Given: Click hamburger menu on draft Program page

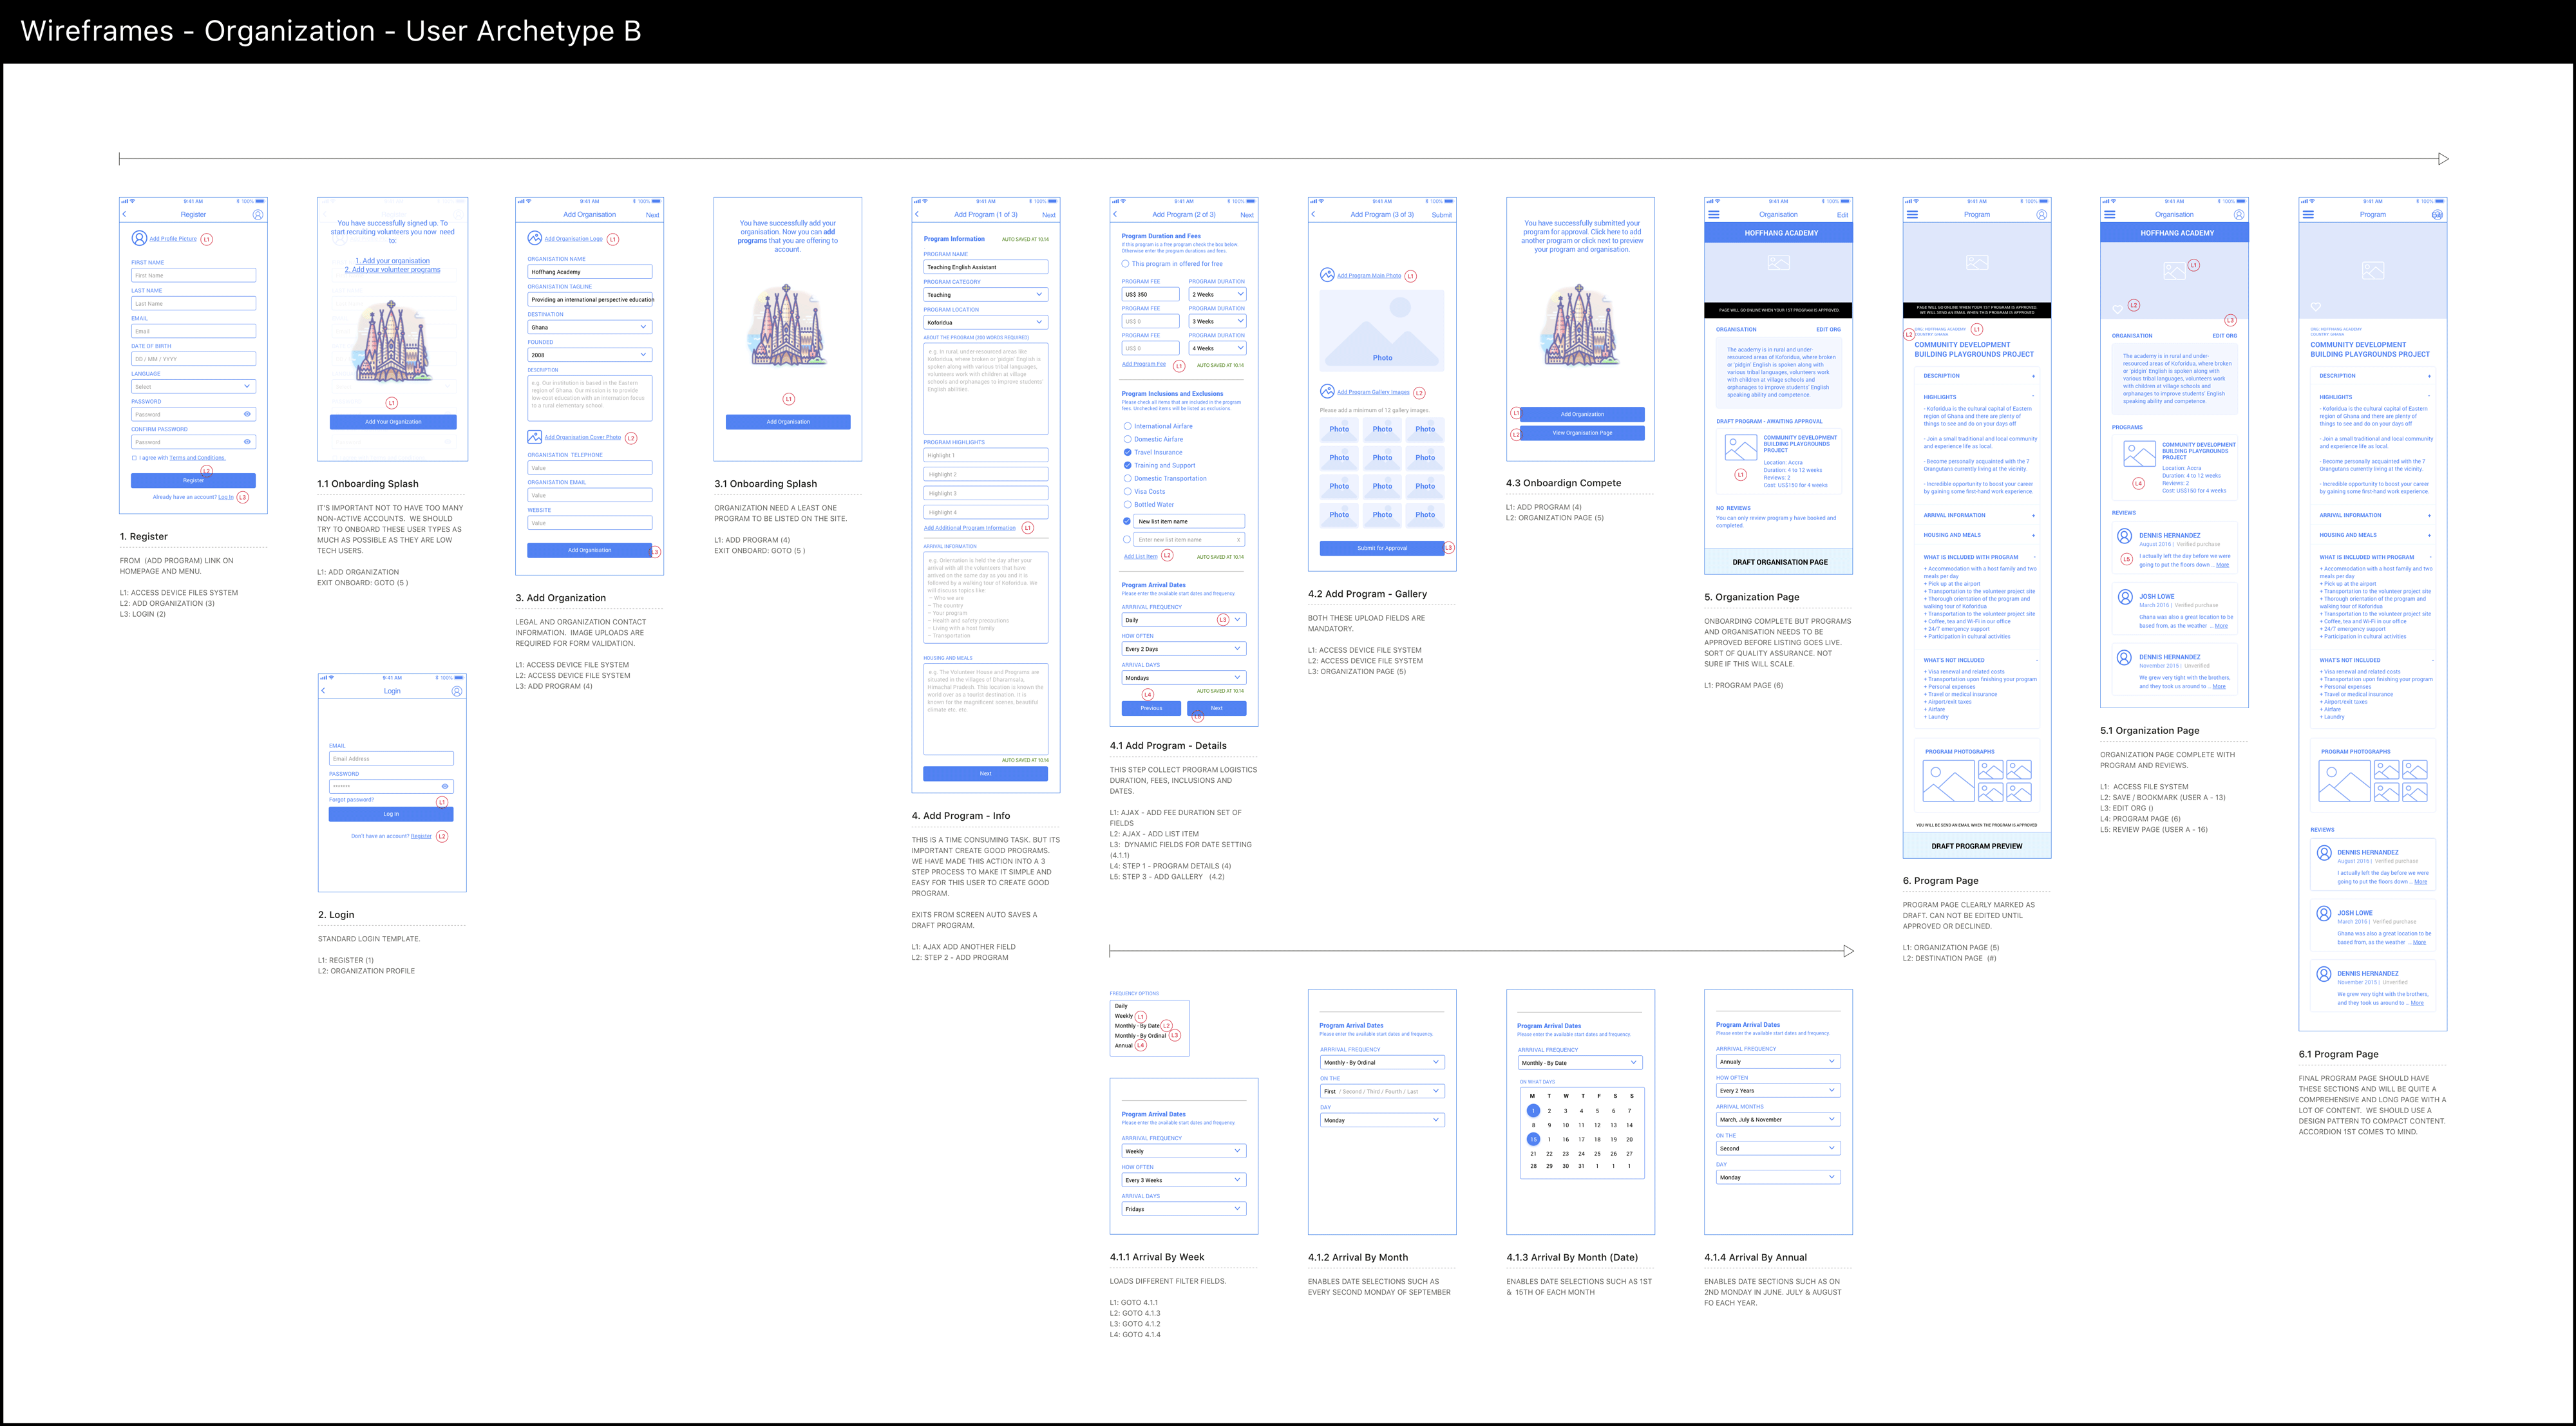Looking at the screenshot, I should point(1912,215).
